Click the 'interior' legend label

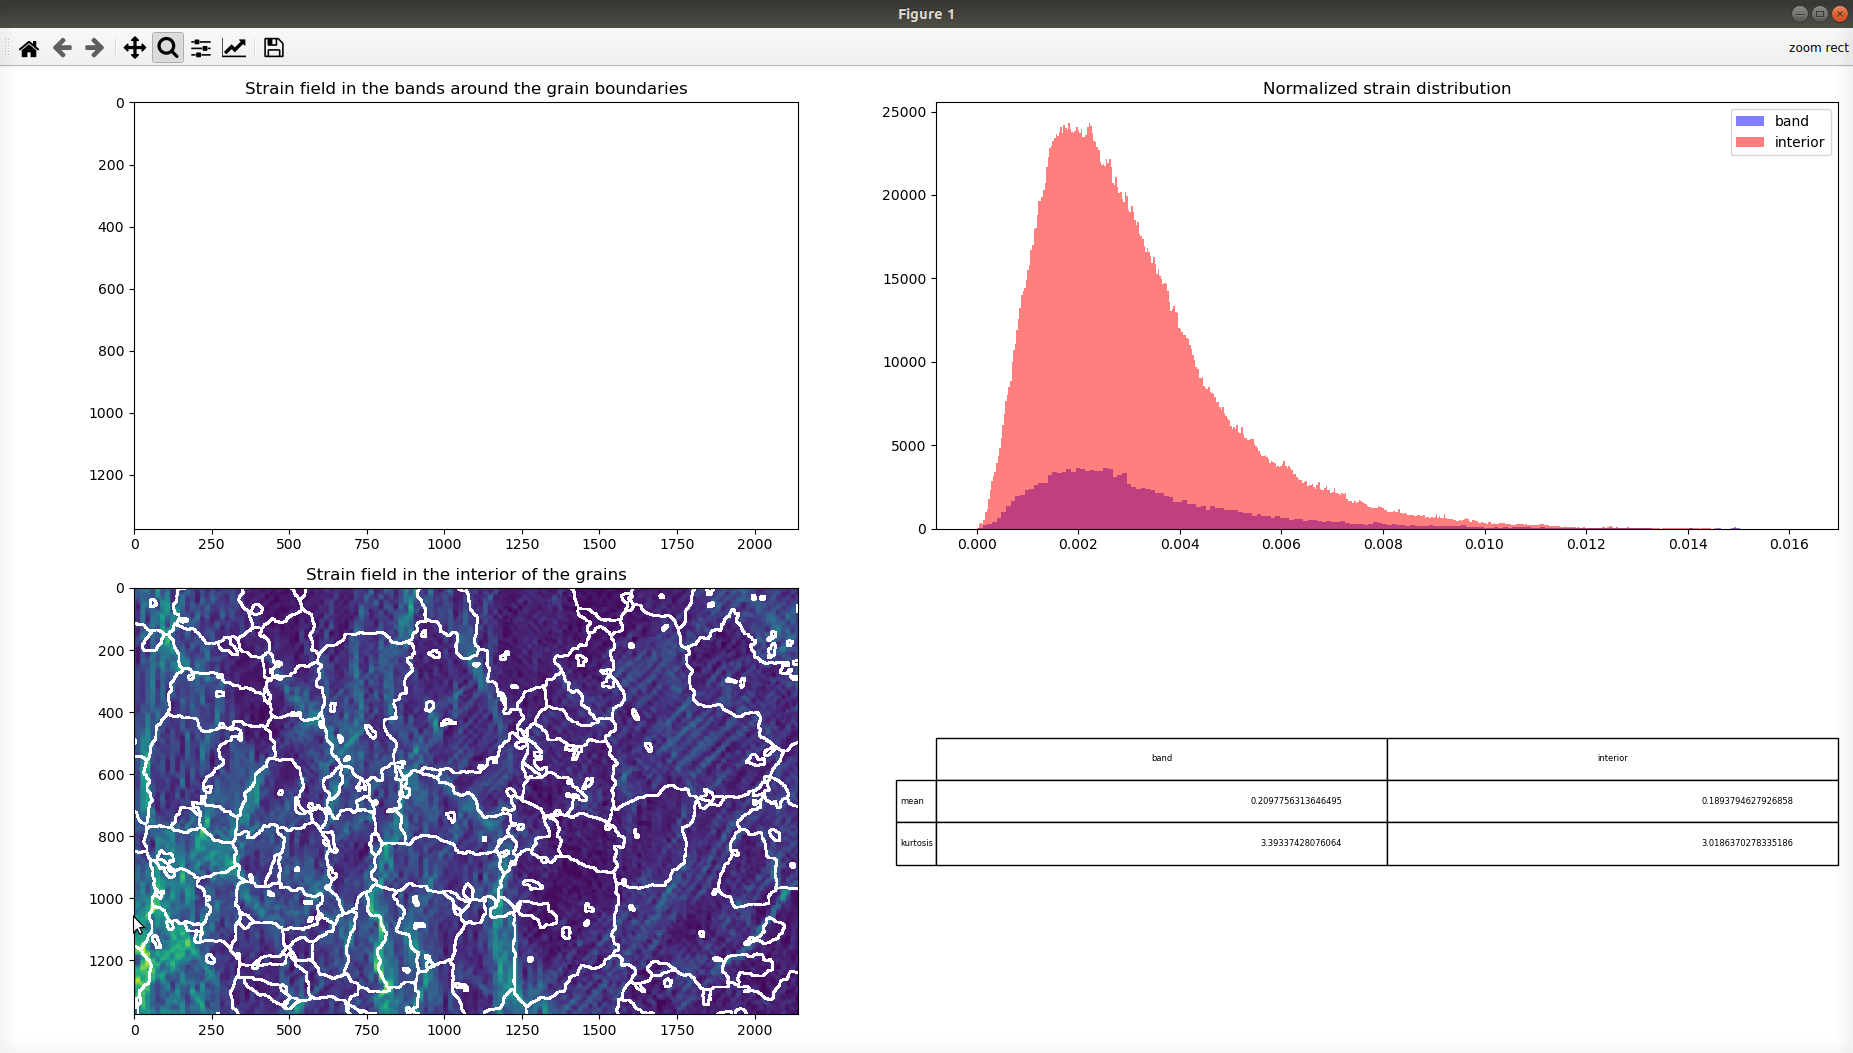click(1799, 142)
